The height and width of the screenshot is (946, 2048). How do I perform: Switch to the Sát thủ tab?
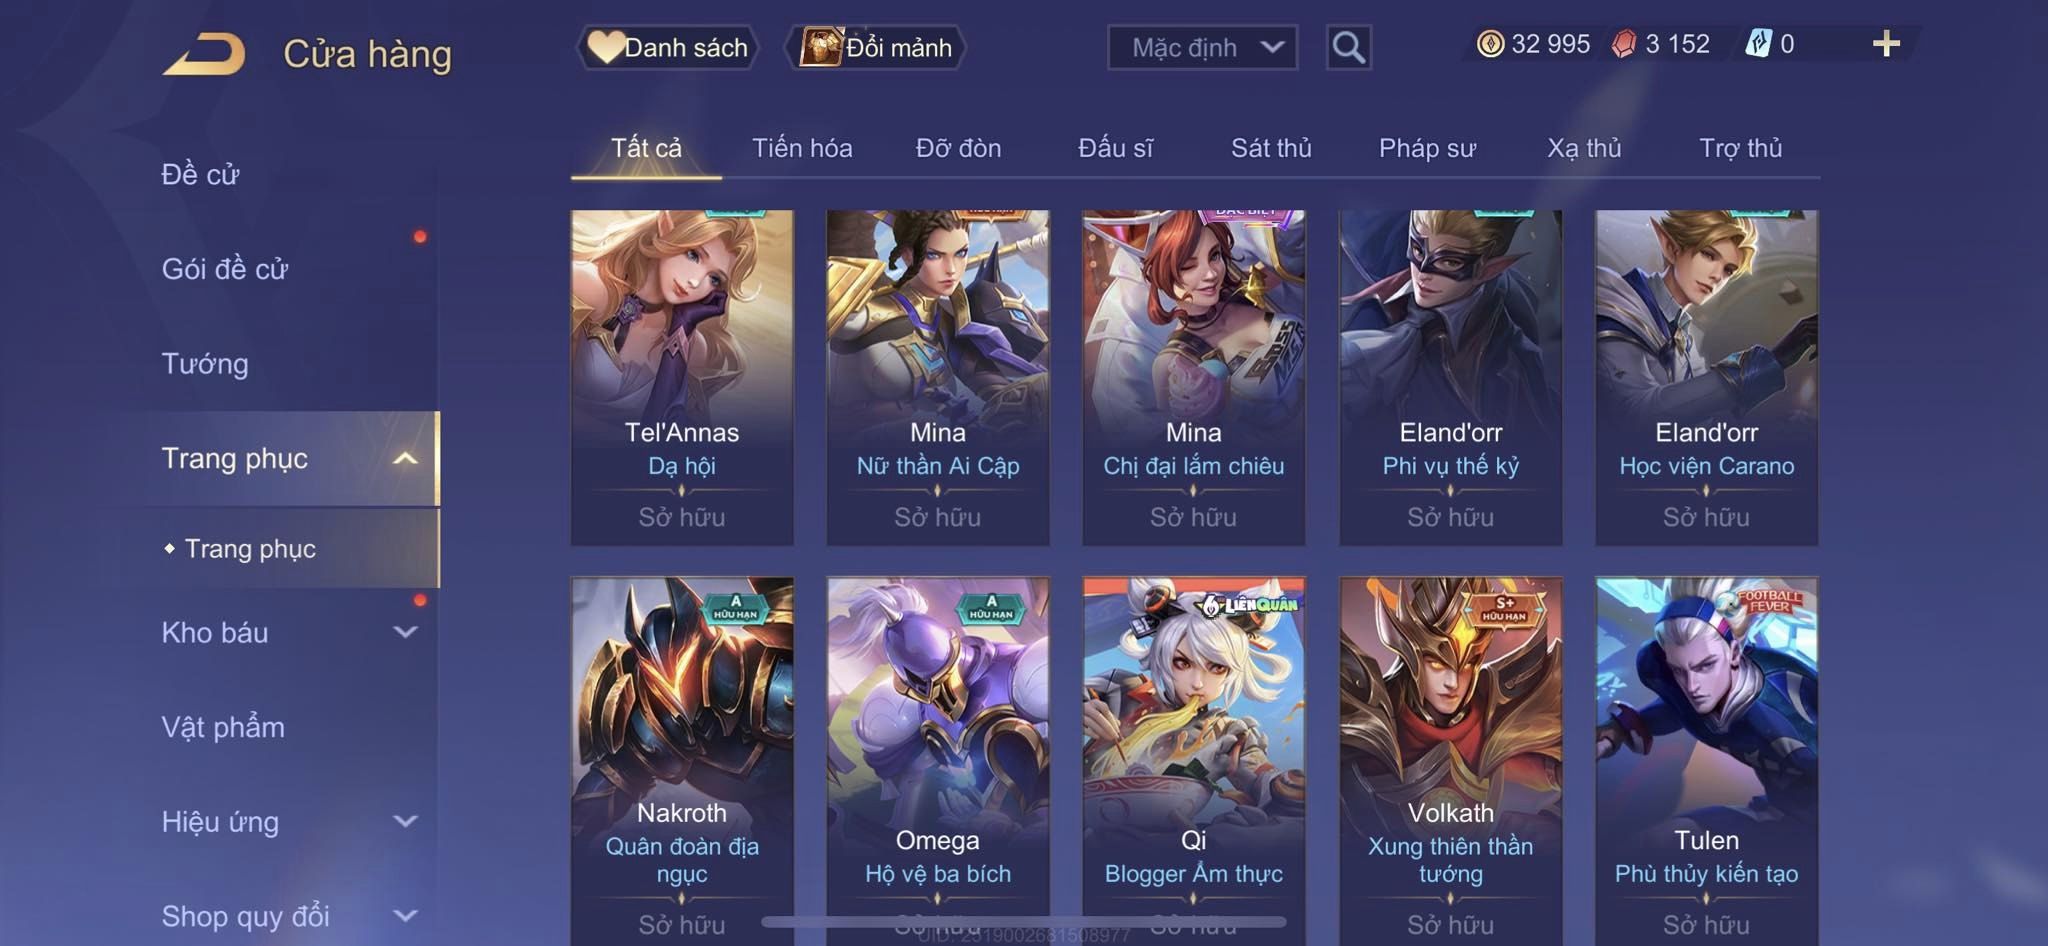tap(1271, 148)
